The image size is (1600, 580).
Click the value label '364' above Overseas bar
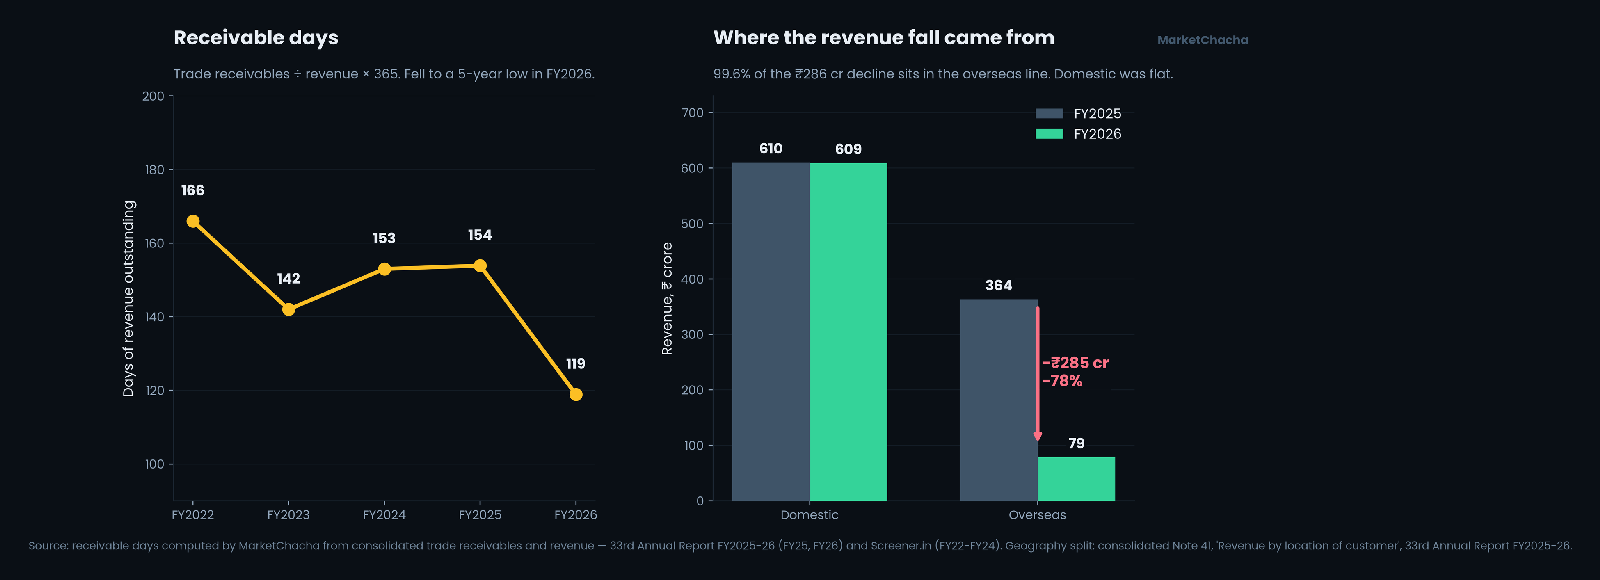999,285
